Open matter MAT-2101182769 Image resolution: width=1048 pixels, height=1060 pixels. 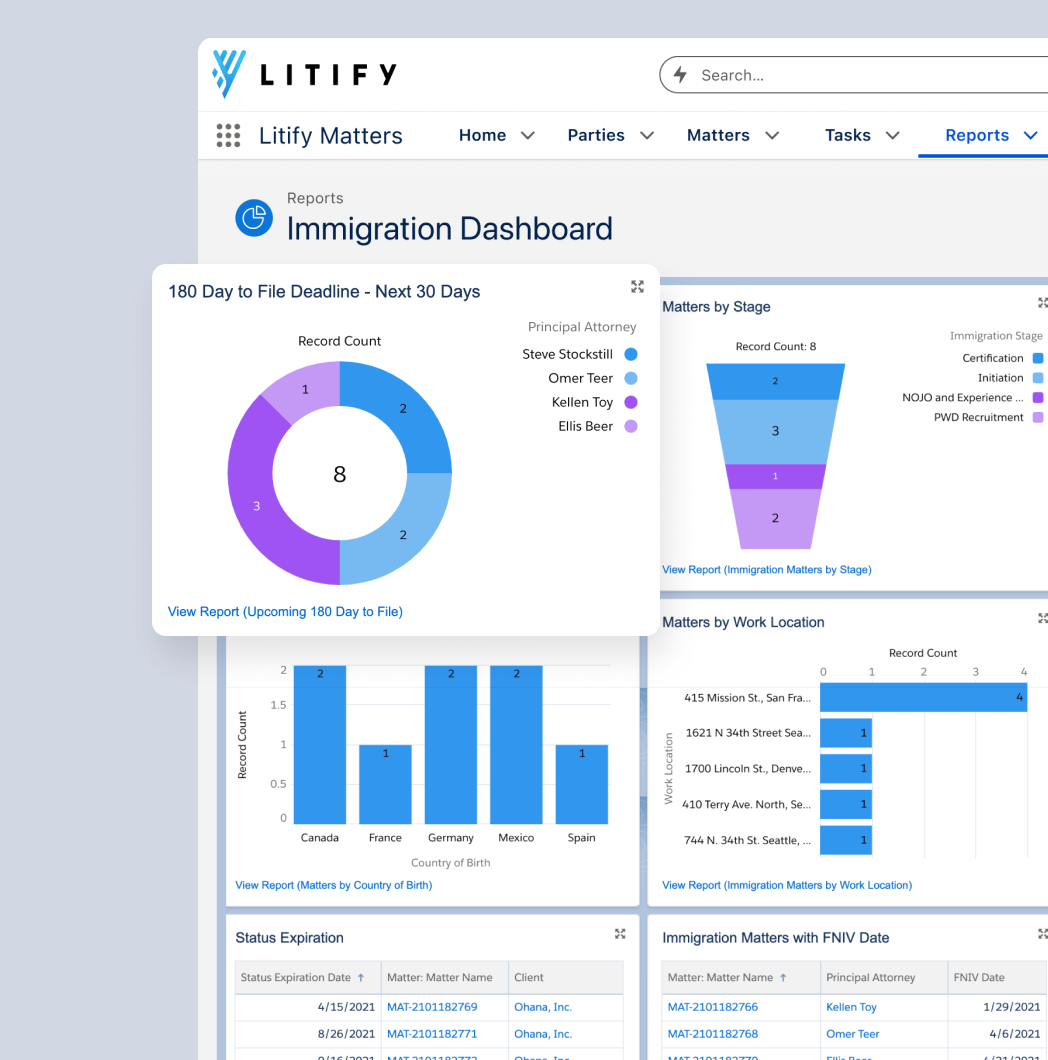pyautogui.click(x=432, y=1007)
